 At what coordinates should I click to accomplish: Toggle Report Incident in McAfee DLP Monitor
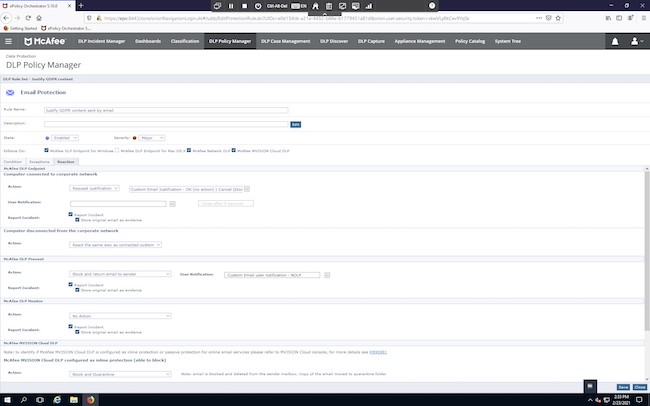70,326
